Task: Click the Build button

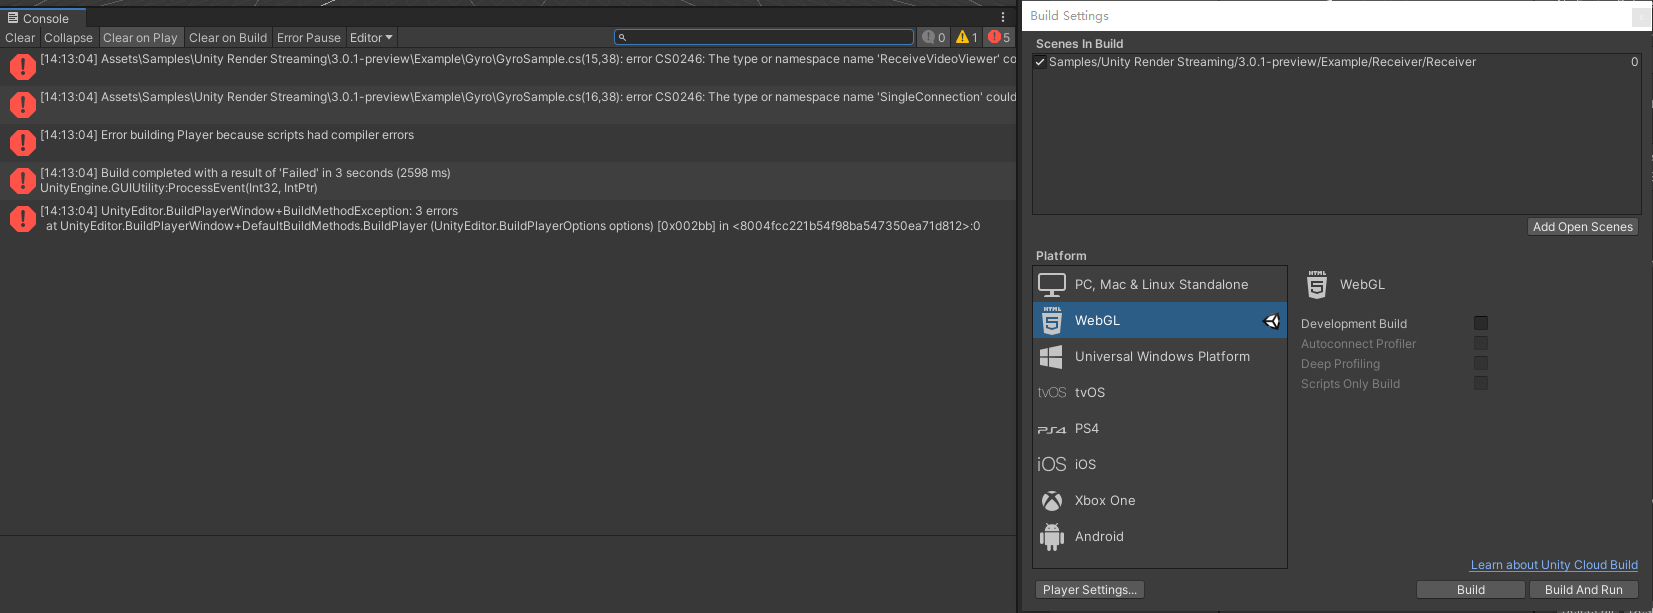Action: tap(1471, 590)
